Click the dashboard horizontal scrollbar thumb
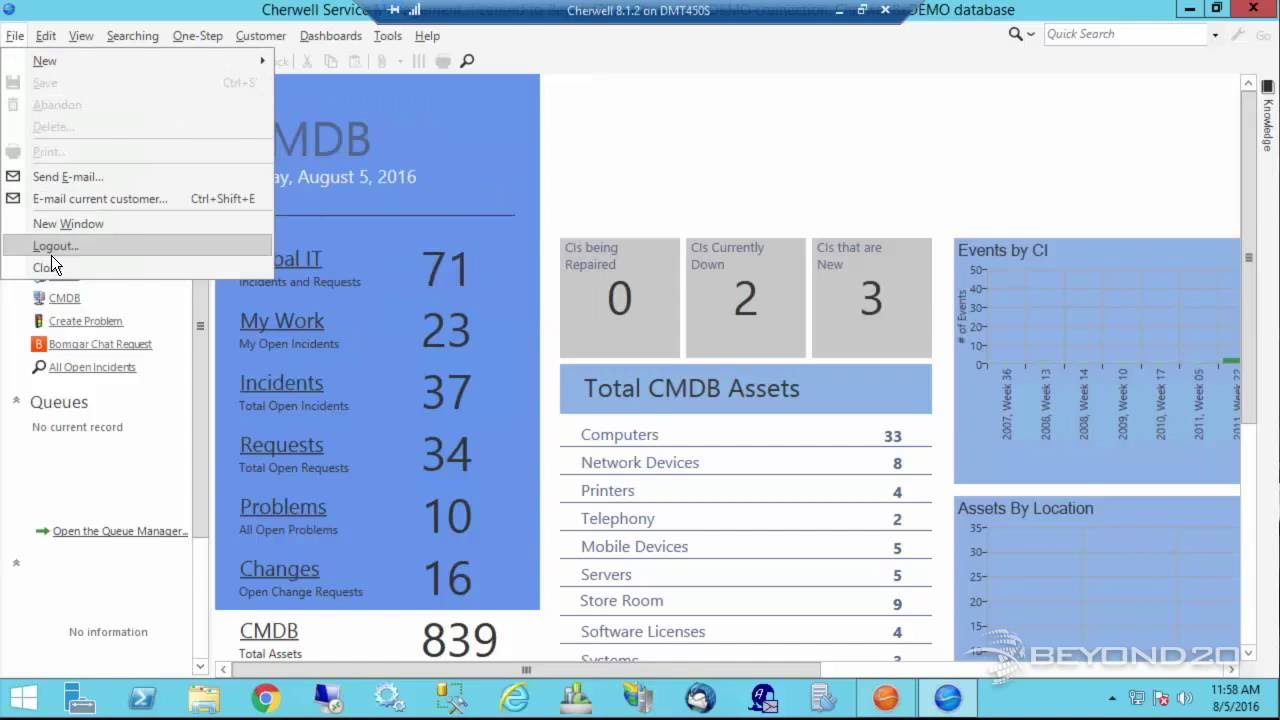Image resolution: width=1280 pixels, height=720 pixels. [x=526, y=669]
